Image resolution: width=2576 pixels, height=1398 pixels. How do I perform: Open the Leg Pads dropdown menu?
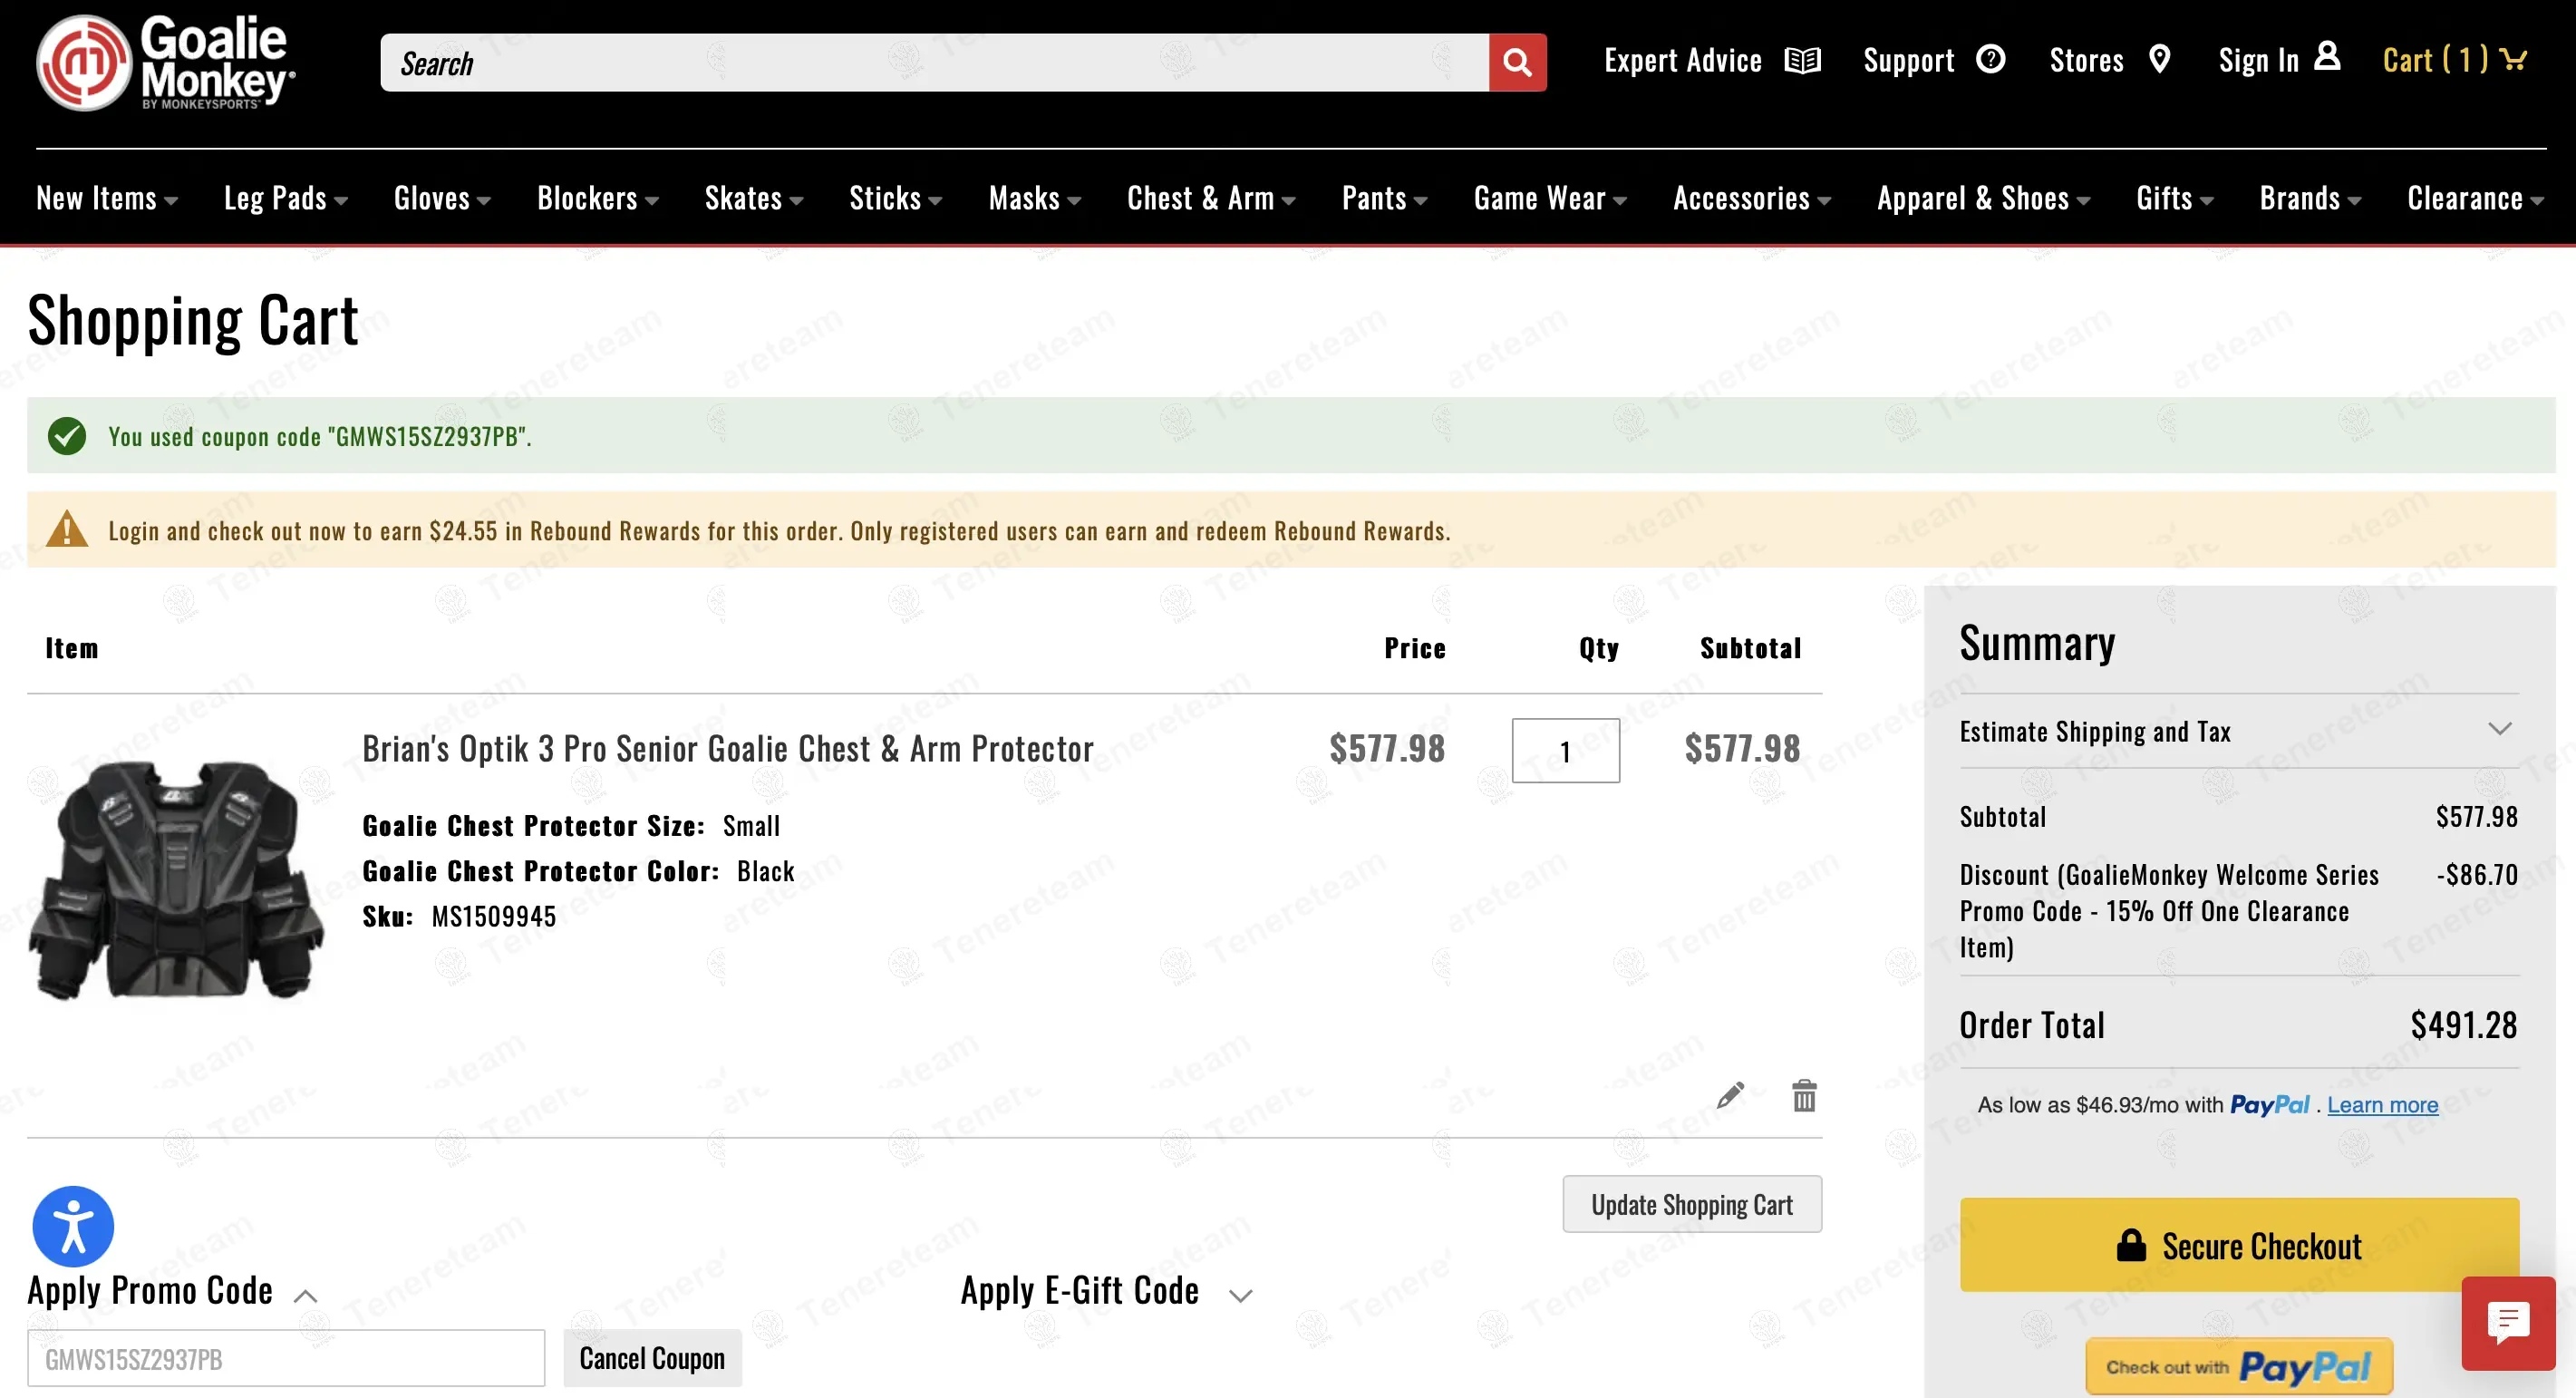(286, 198)
